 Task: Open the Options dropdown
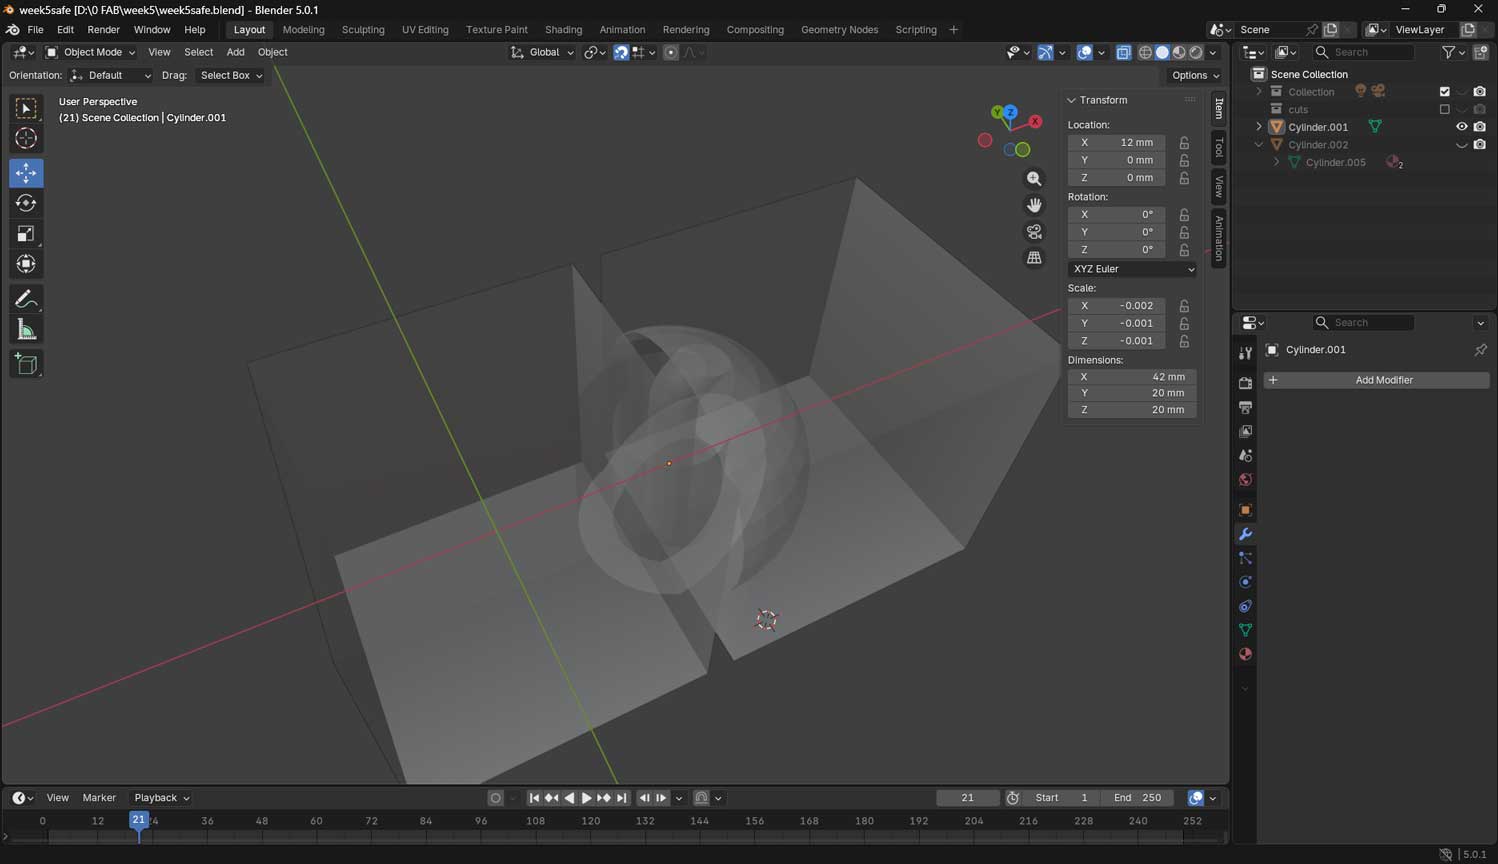point(1195,75)
